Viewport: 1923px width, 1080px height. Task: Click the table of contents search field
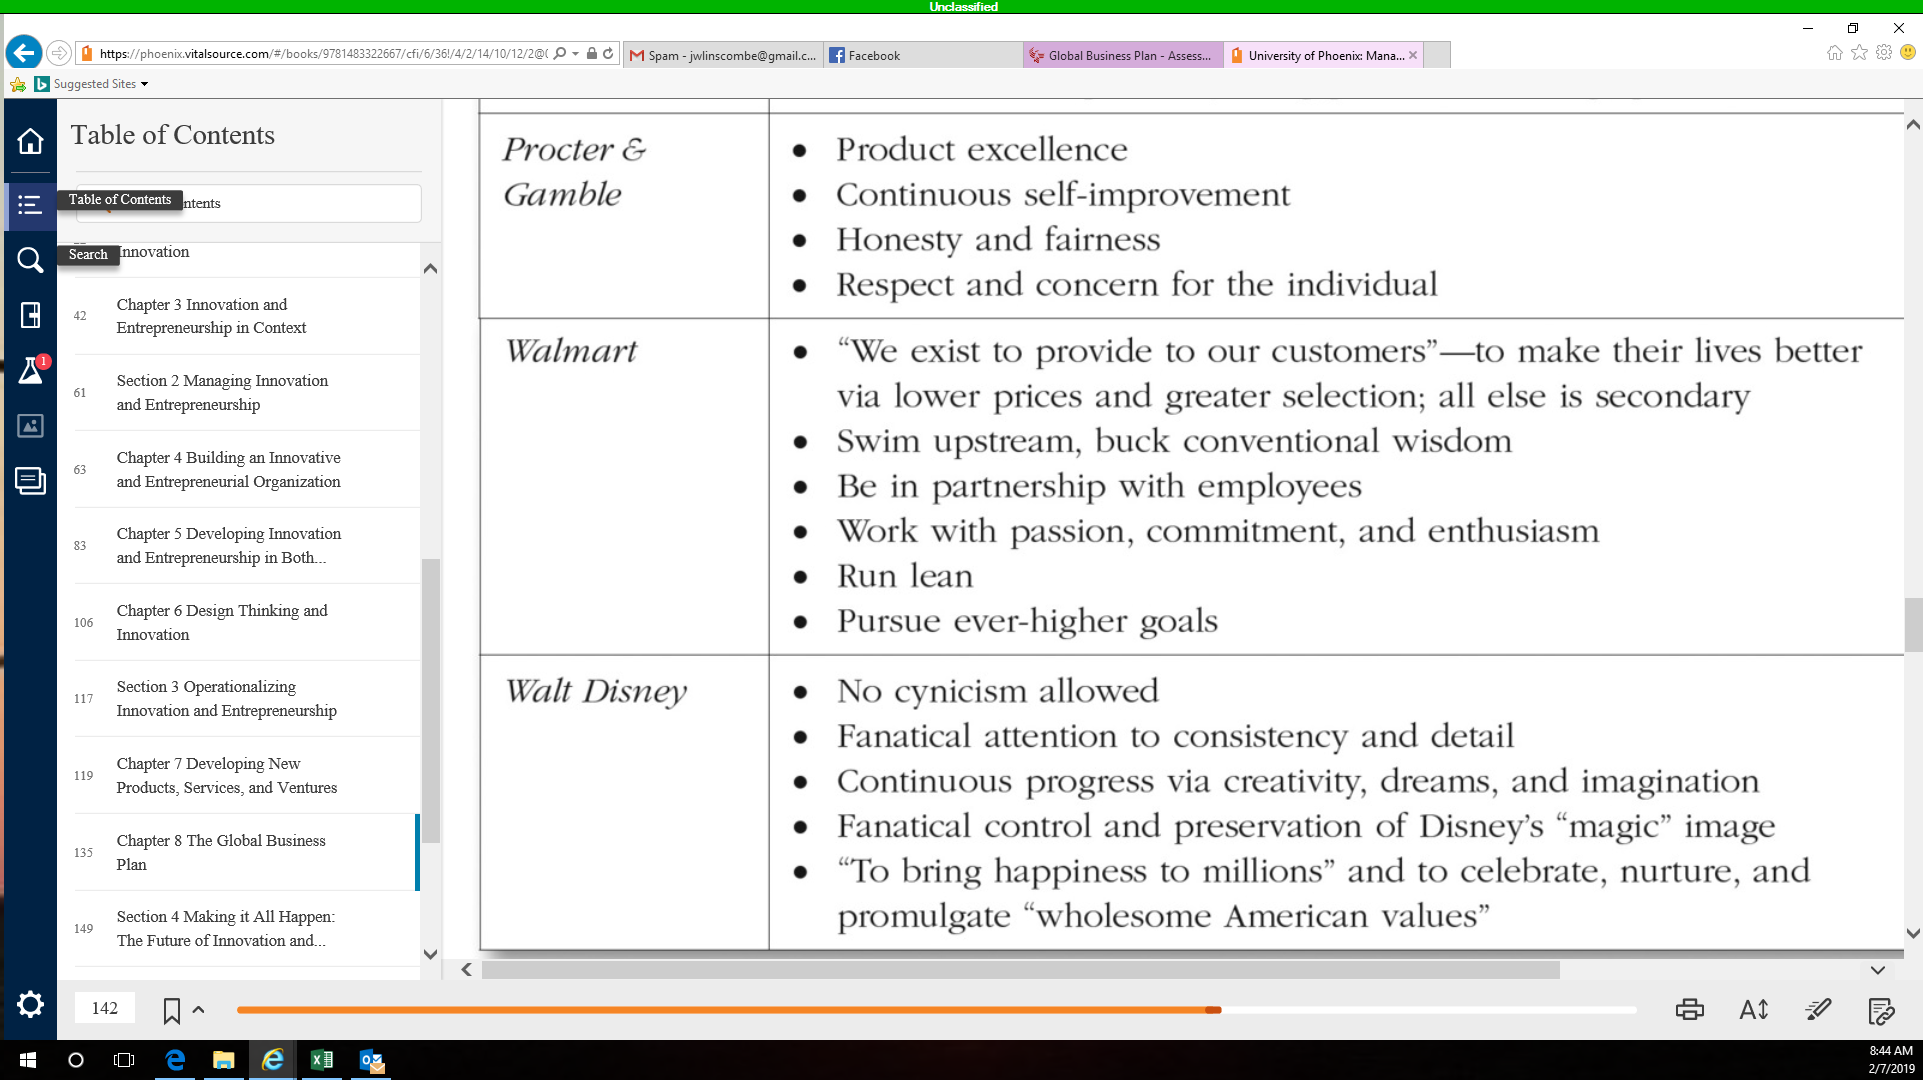tap(249, 203)
